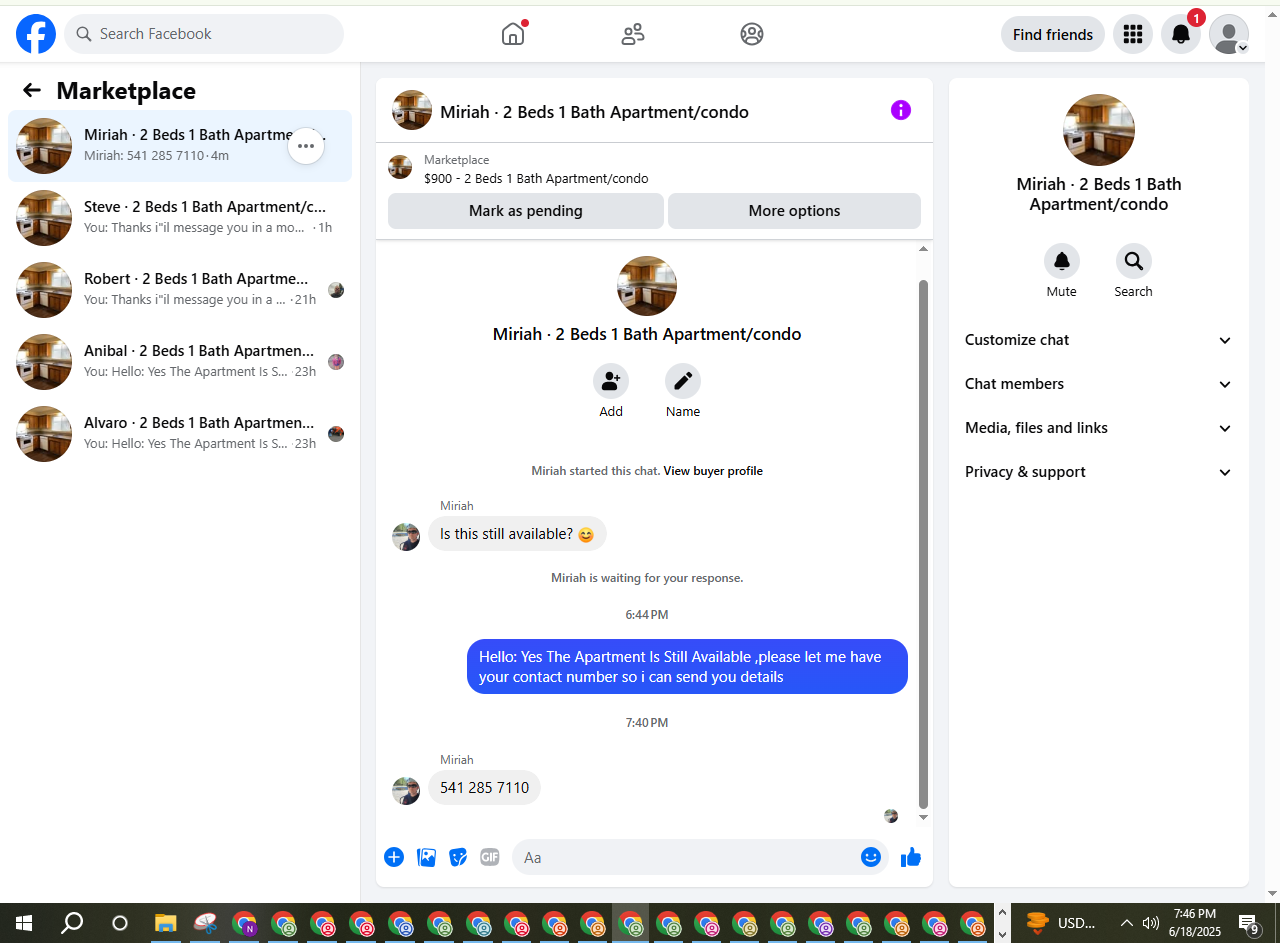Click the listing thumbnail in chat header
The height and width of the screenshot is (943, 1280).
412,110
